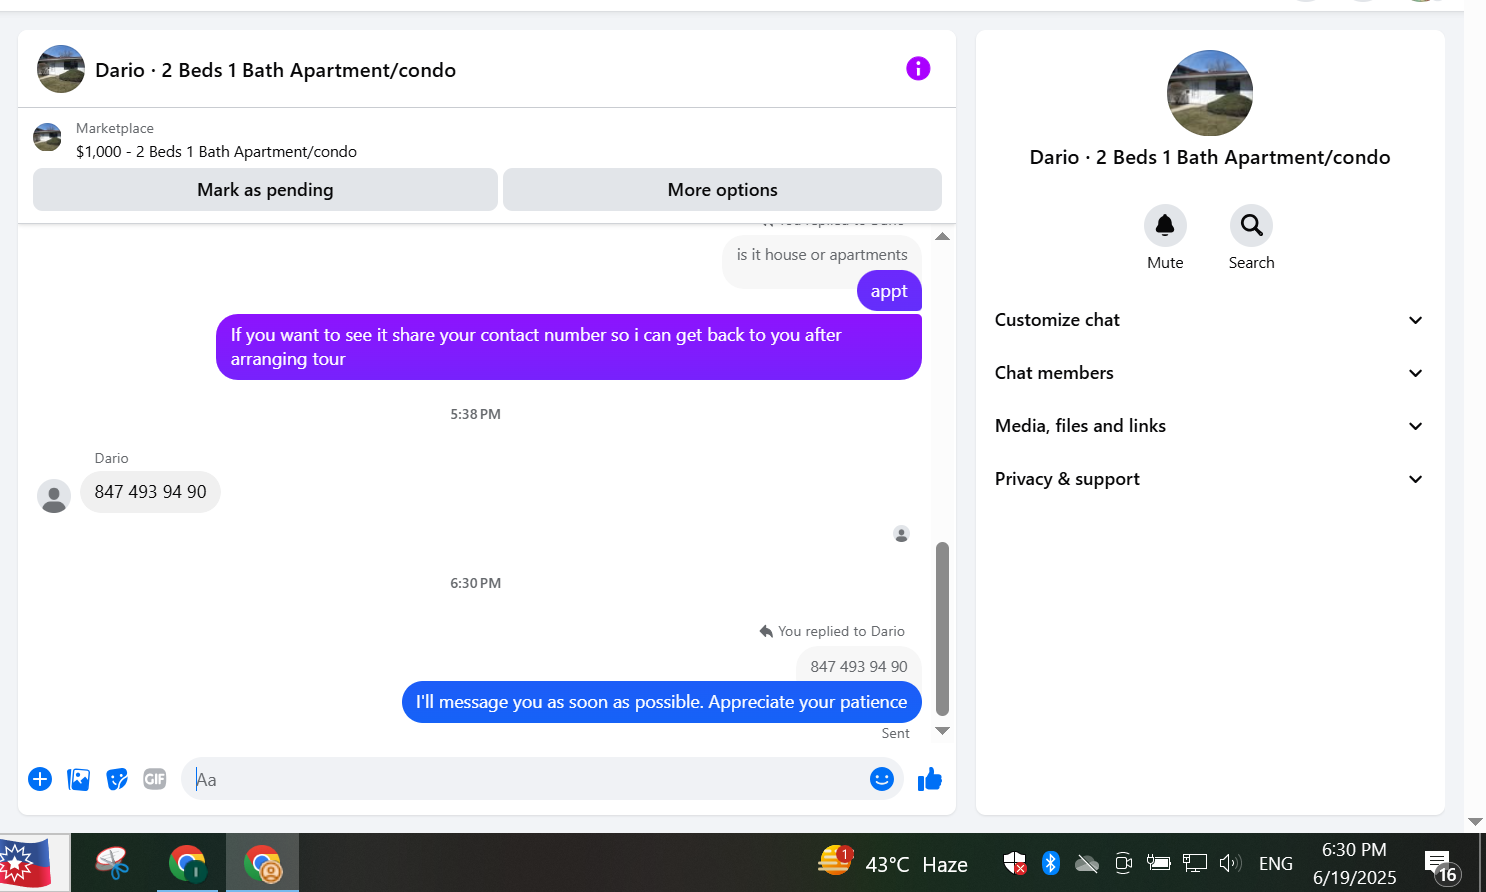This screenshot has width=1486, height=892.
Task: Click the conversation title in chat header
Action: pyautogui.click(x=275, y=70)
